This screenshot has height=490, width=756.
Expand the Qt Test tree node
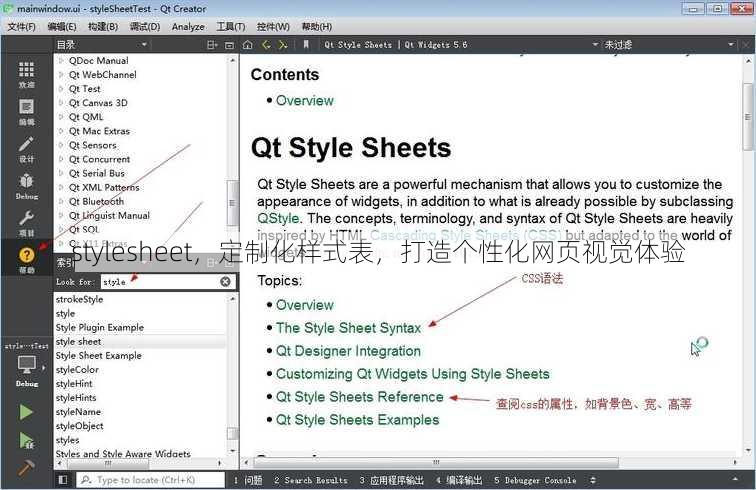pos(61,89)
